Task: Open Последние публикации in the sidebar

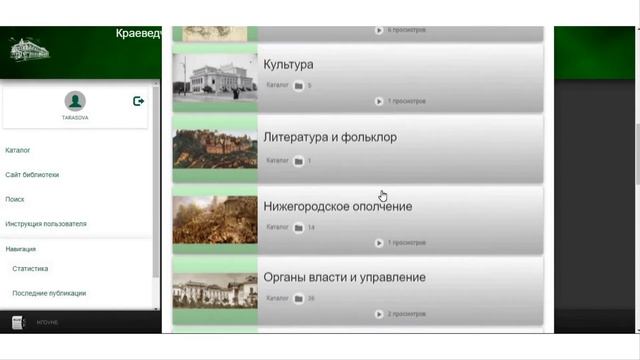Action: tap(49, 293)
